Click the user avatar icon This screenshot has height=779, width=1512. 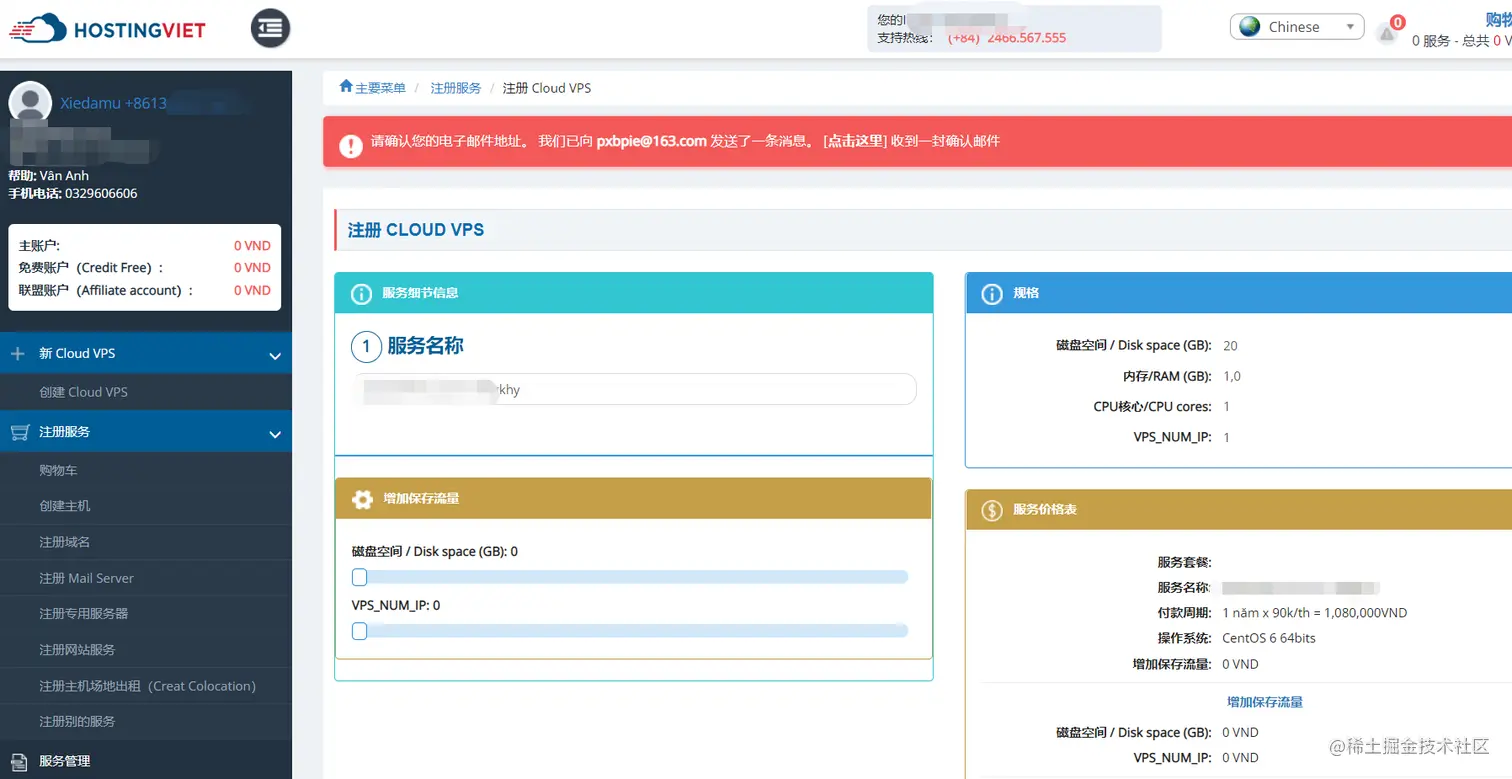30,102
